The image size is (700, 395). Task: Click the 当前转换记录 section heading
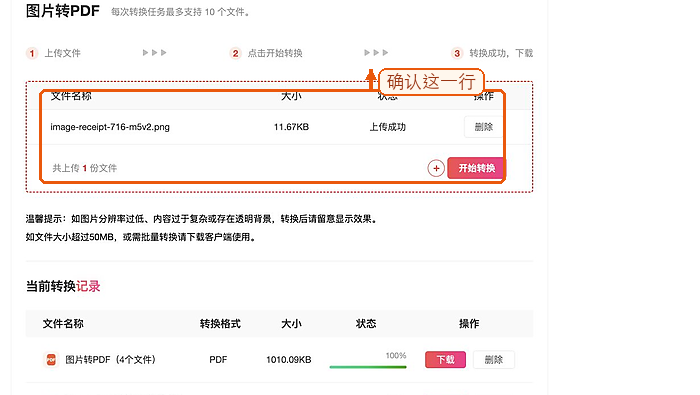[63, 286]
